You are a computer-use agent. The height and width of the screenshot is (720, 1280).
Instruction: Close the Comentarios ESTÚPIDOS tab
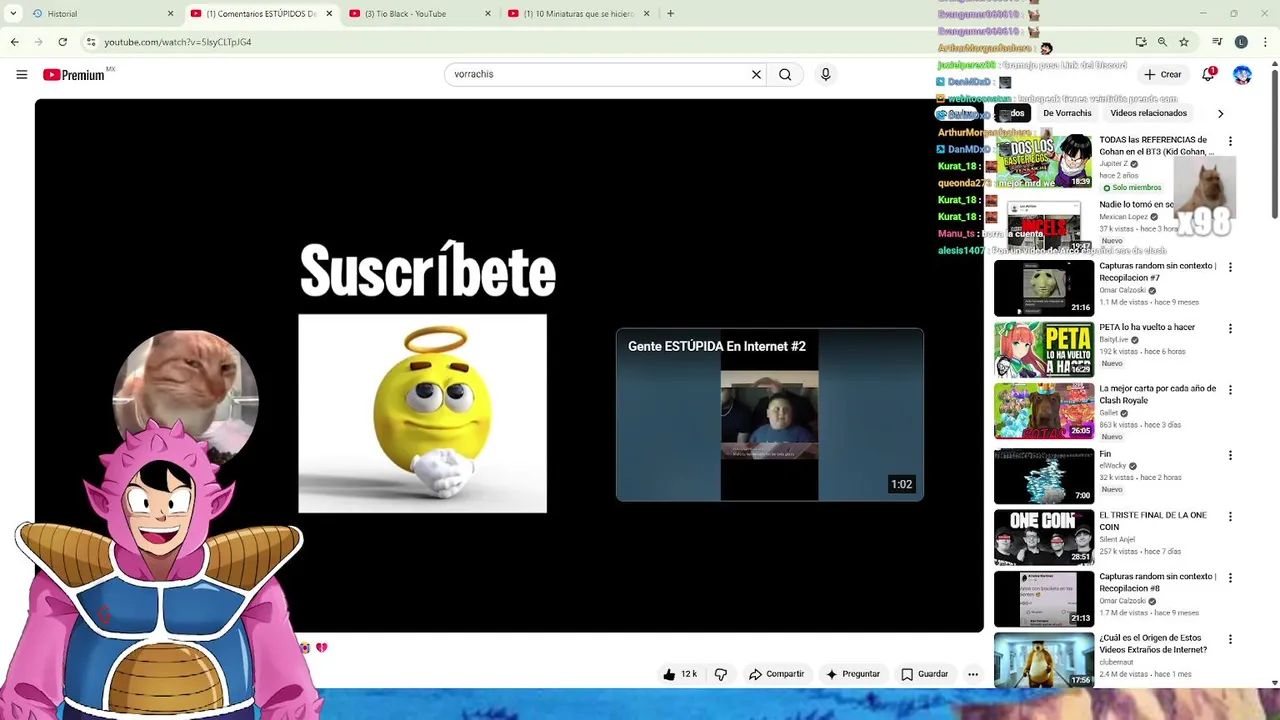(329, 13)
